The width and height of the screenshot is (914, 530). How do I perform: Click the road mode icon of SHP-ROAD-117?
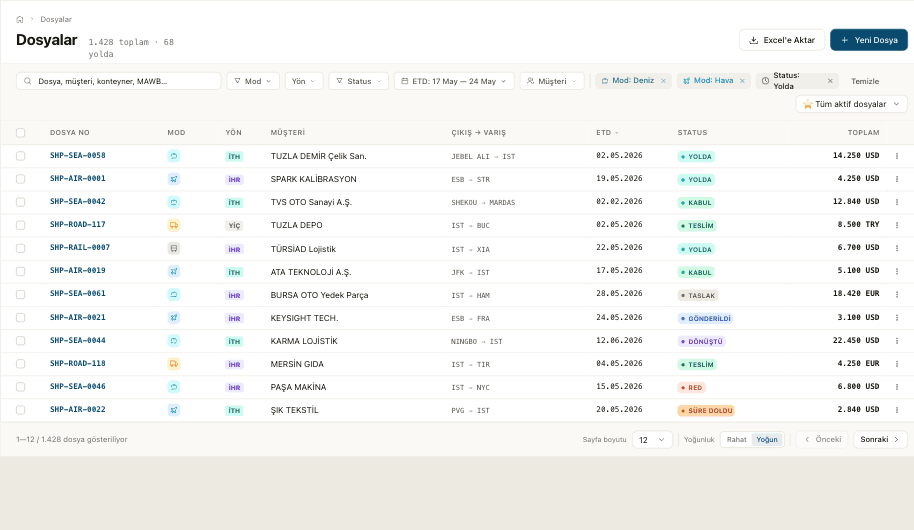coord(174,225)
